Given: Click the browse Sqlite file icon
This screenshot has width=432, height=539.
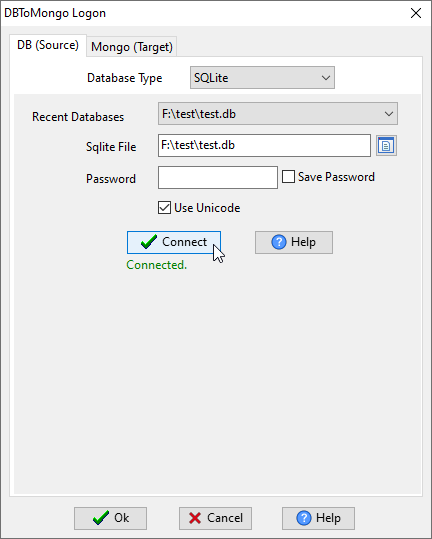Looking at the screenshot, I should click(x=386, y=145).
